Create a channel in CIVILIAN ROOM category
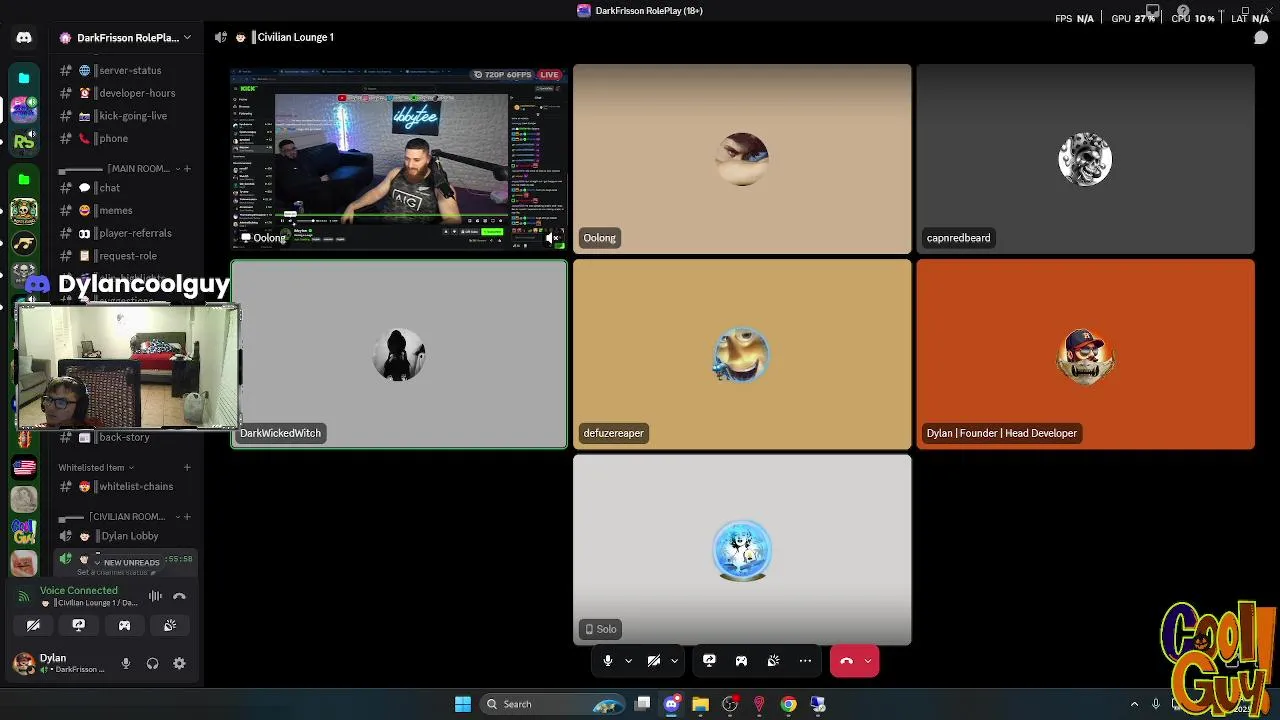This screenshot has width=1280, height=720. click(186, 517)
